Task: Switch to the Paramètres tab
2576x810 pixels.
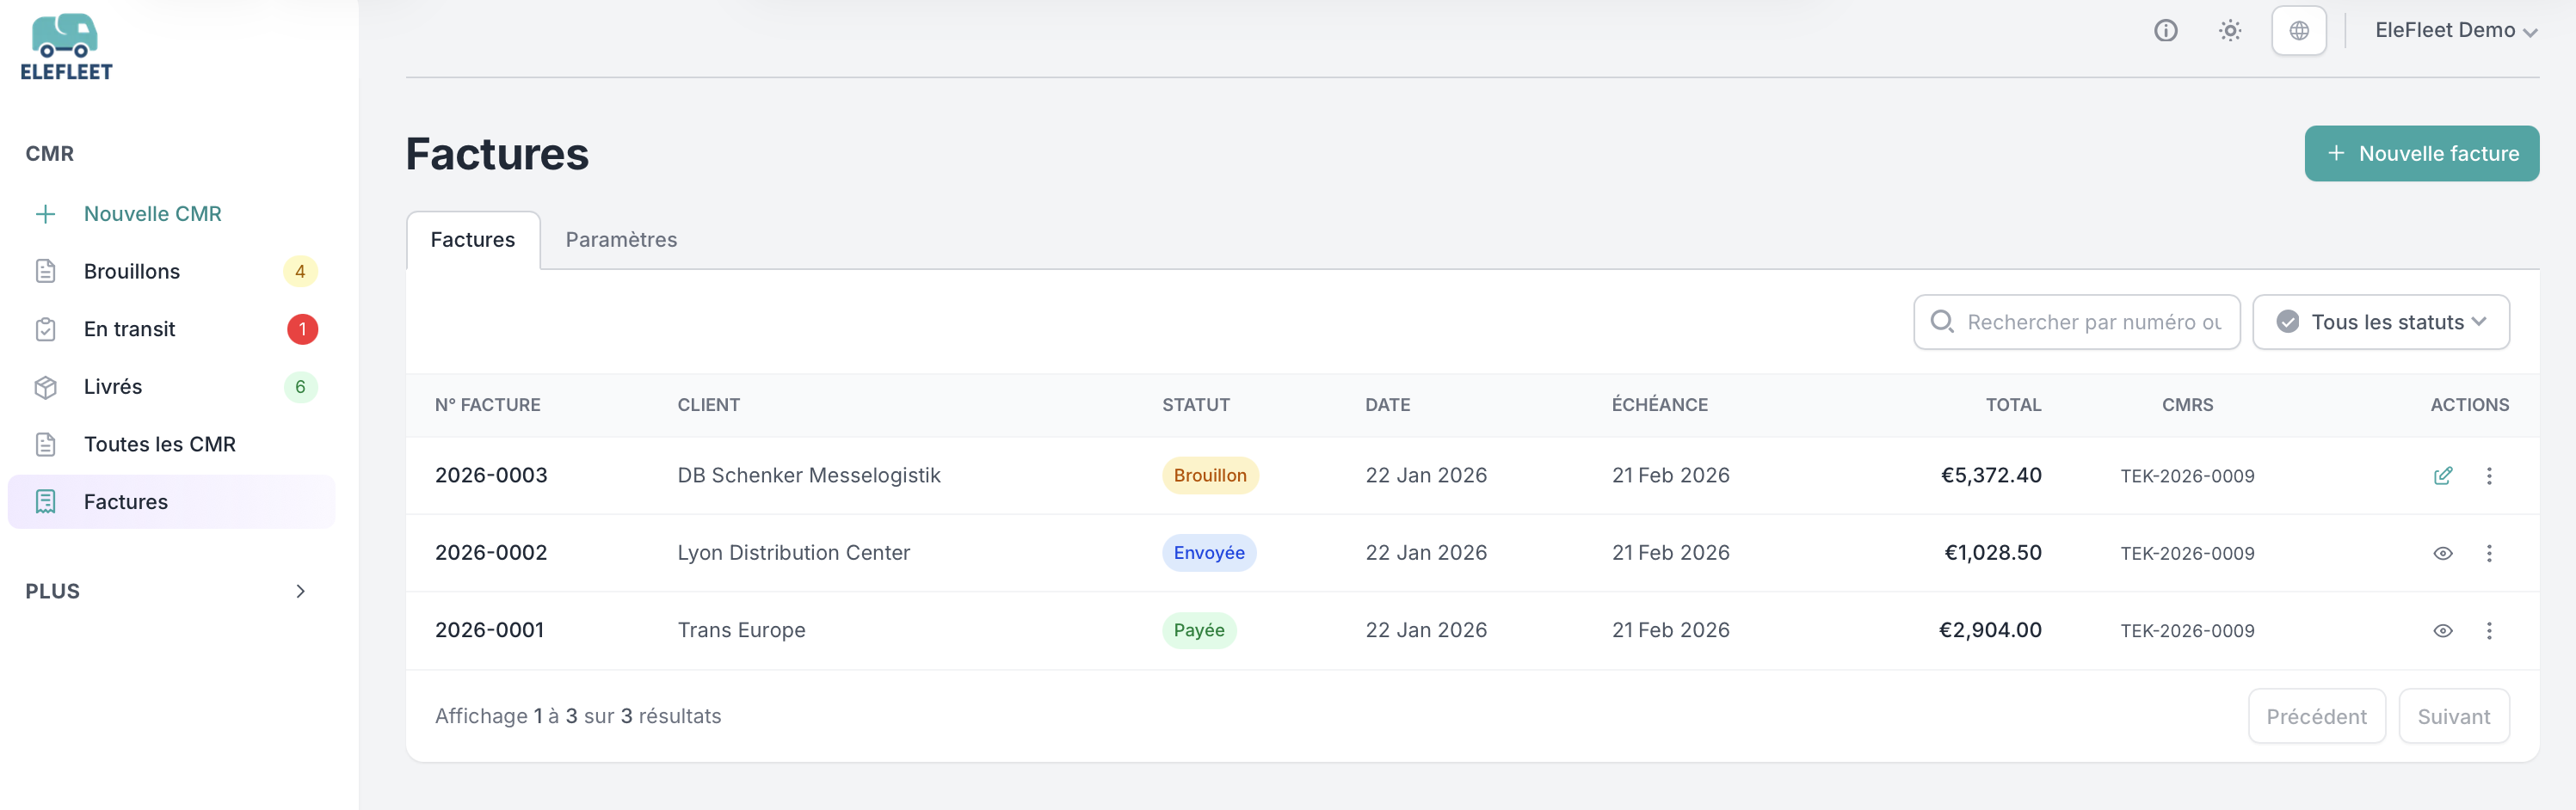Action: 621,240
